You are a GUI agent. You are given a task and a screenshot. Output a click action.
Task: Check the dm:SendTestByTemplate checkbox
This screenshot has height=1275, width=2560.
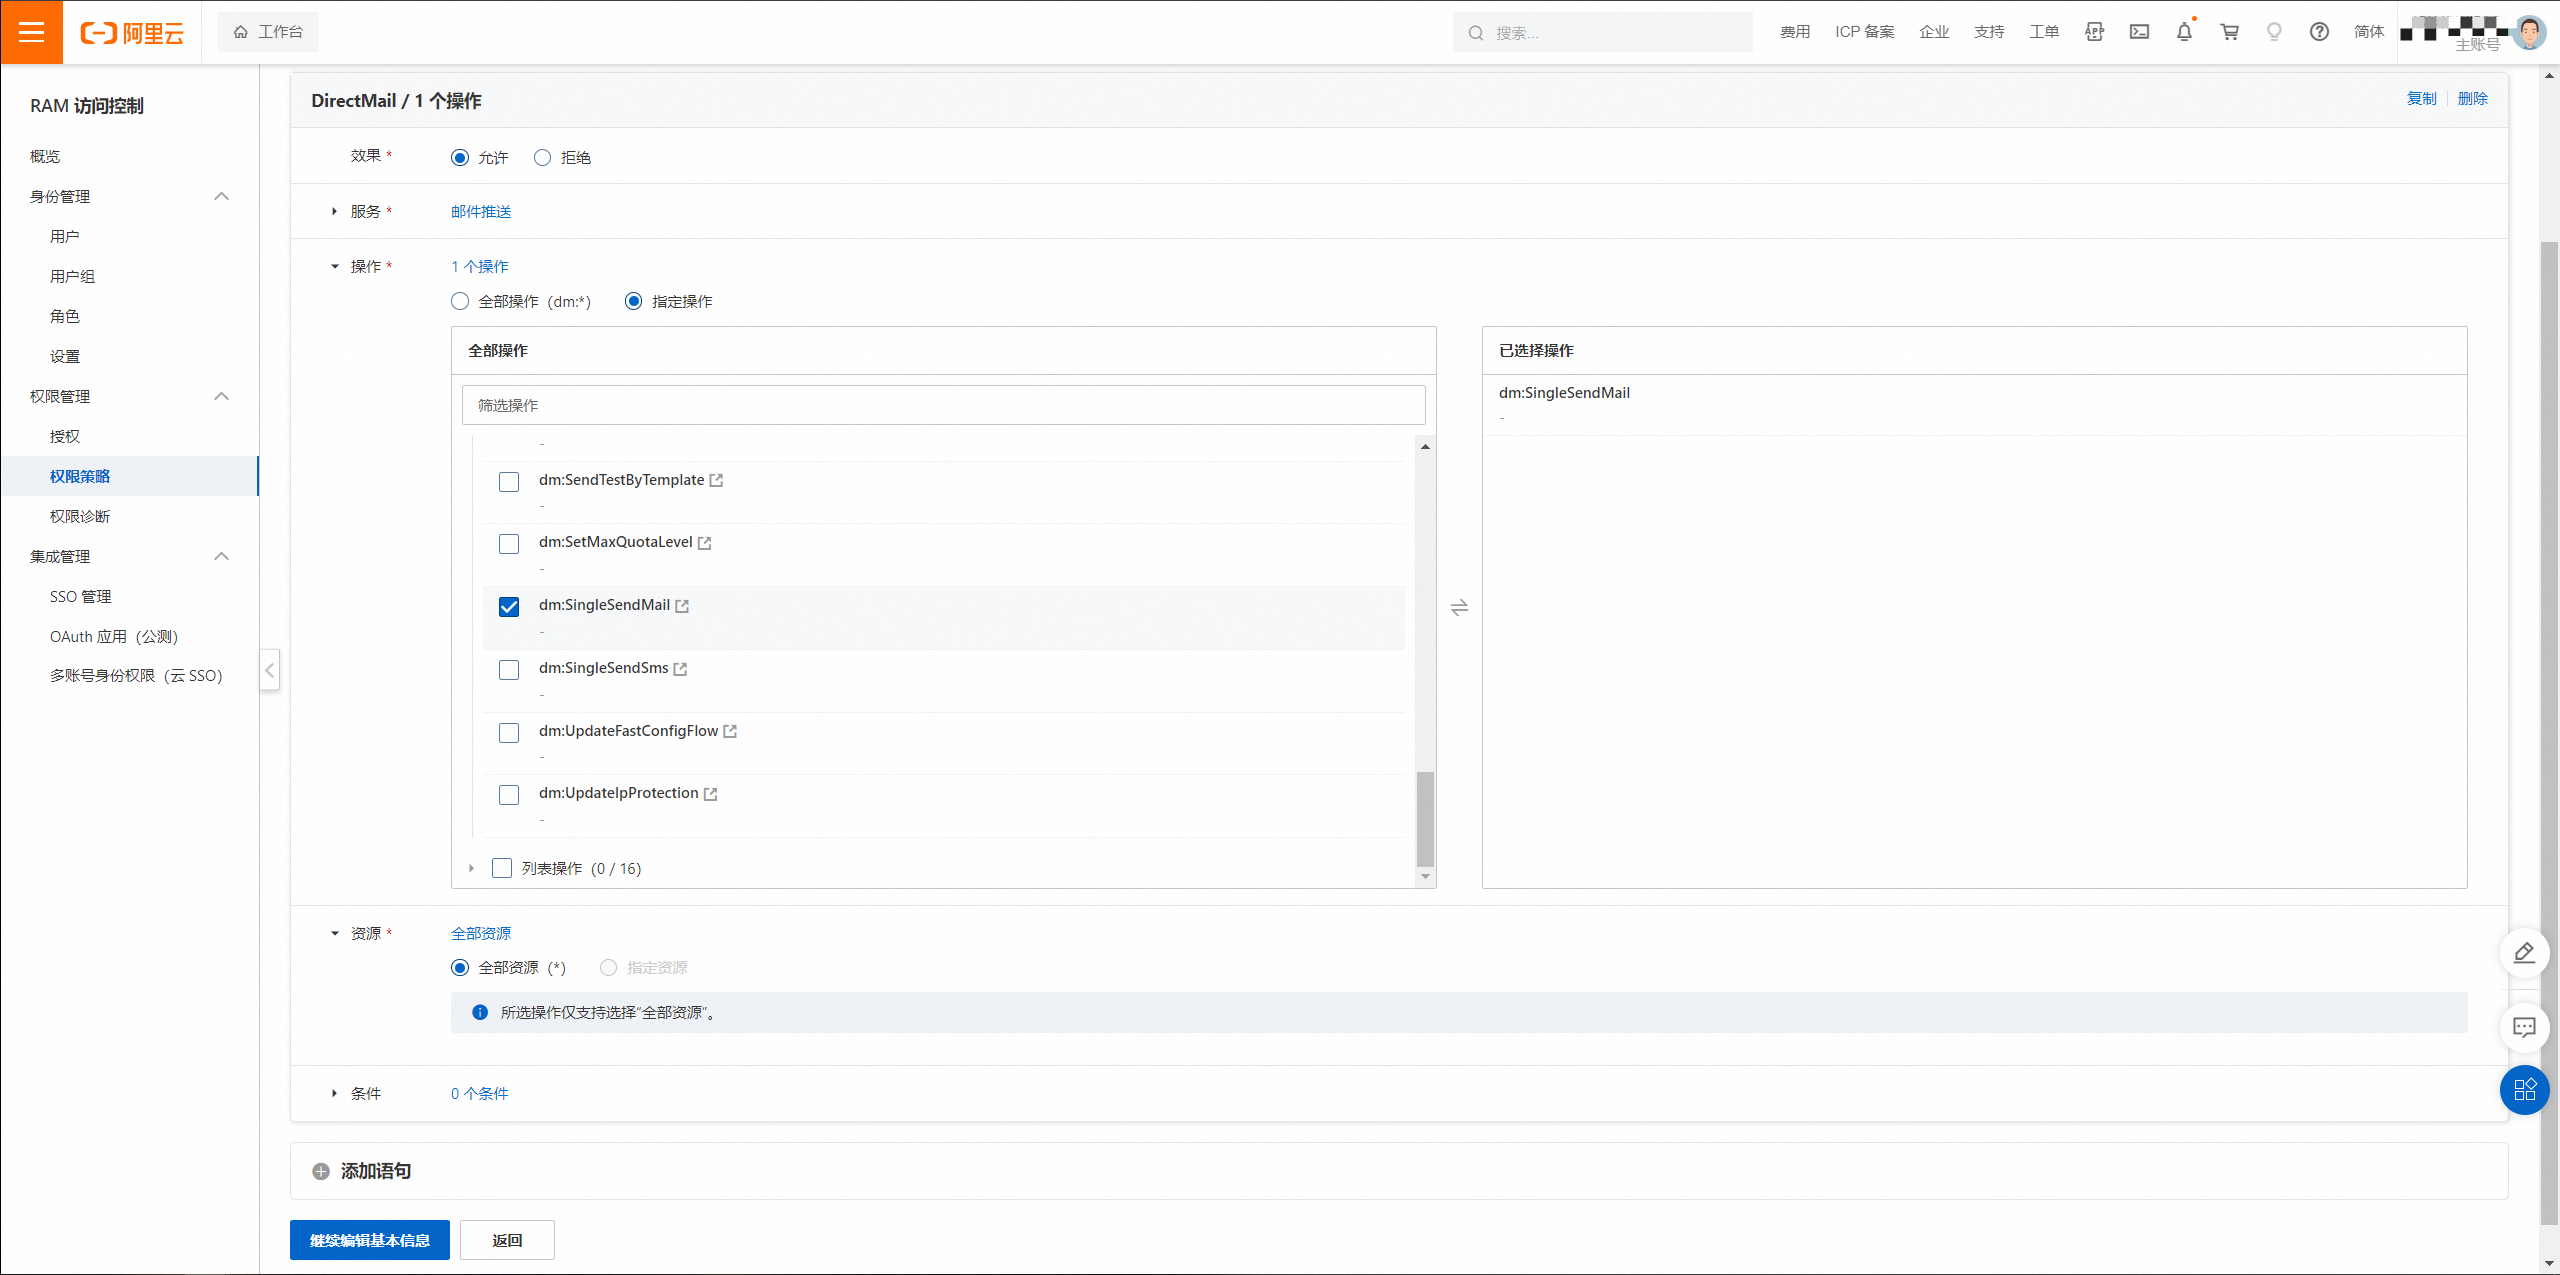[x=509, y=482]
